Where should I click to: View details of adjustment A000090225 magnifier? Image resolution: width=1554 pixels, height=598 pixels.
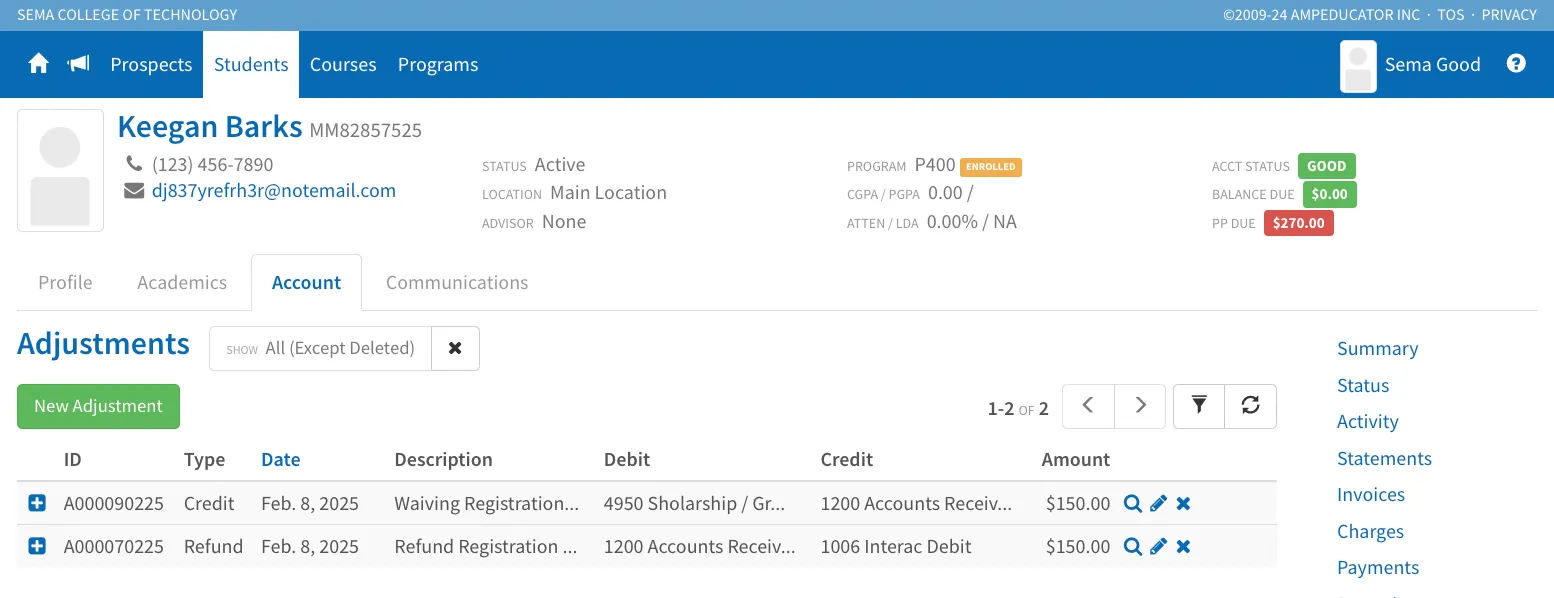click(x=1132, y=504)
